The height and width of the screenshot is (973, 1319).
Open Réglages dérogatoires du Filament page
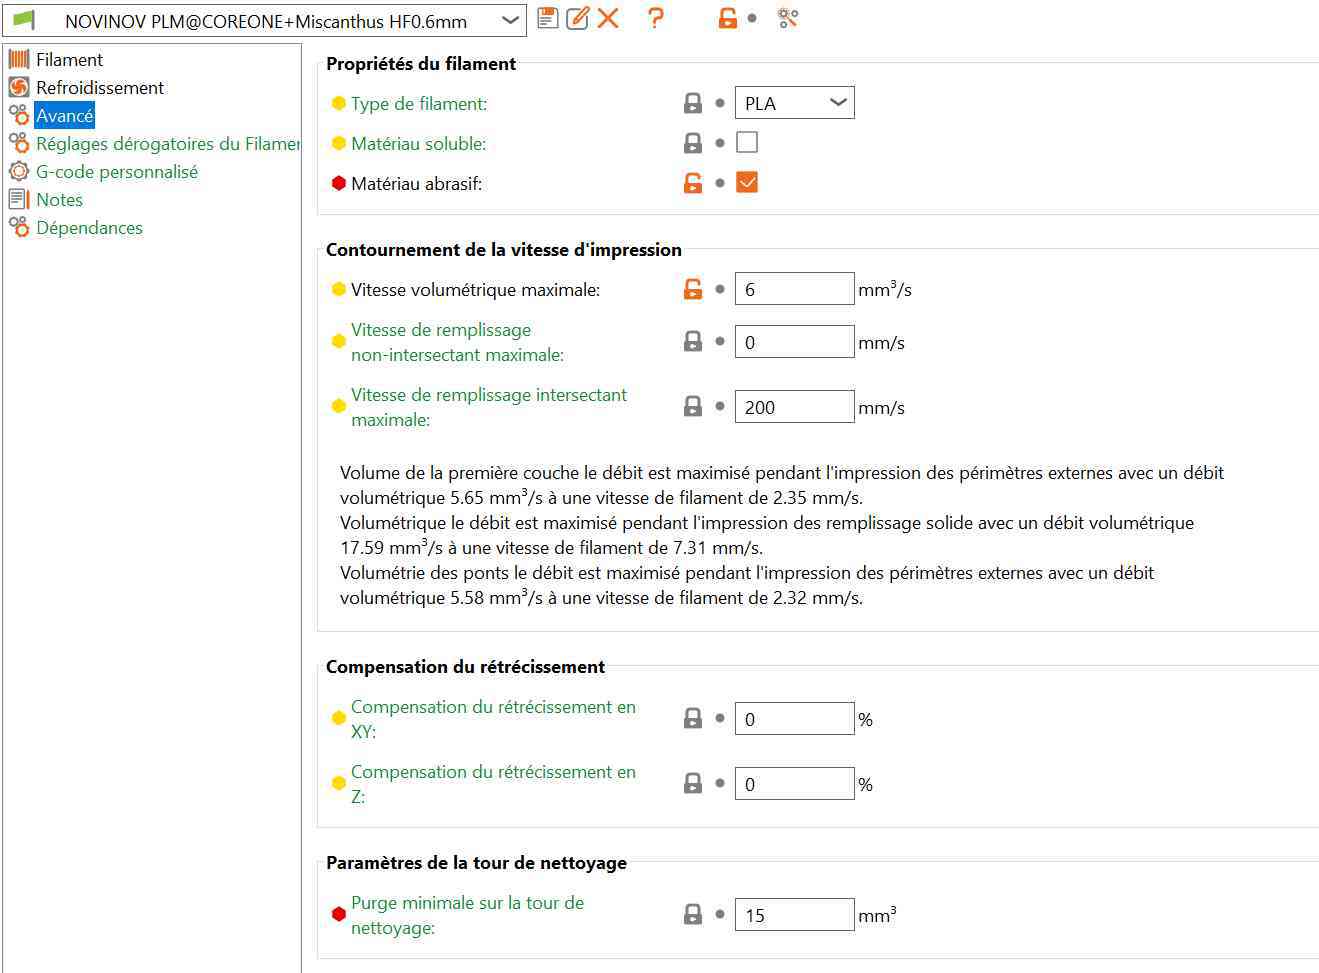pyautogui.click(x=168, y=144)
